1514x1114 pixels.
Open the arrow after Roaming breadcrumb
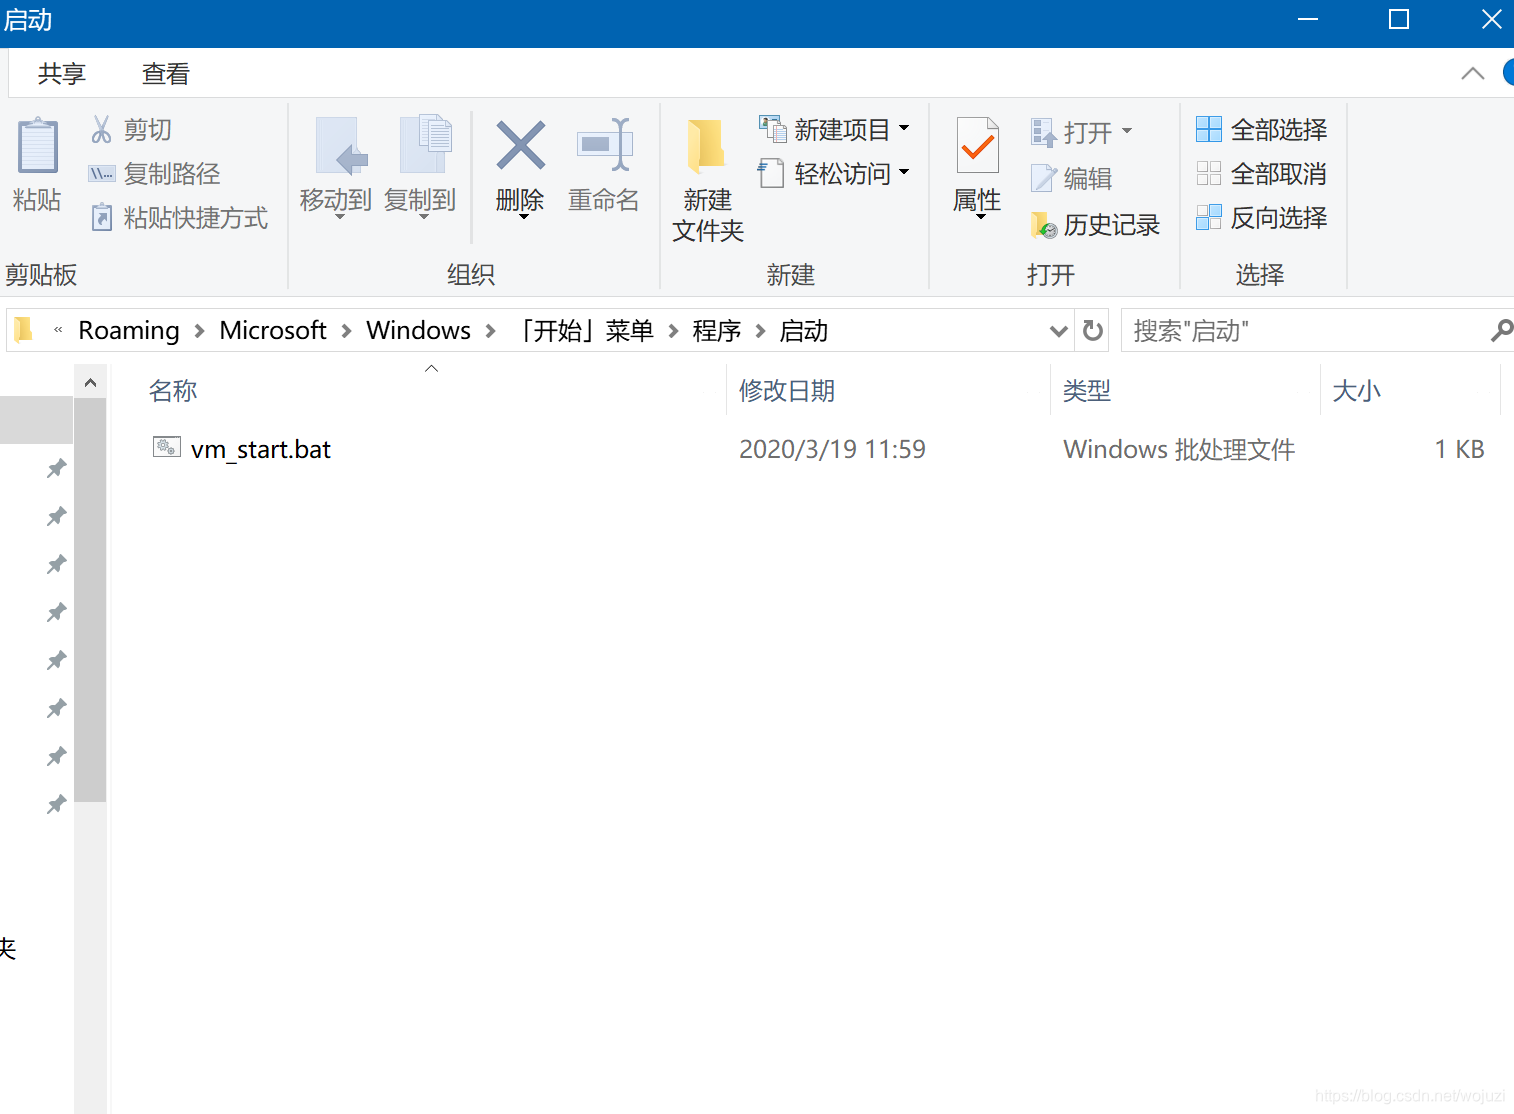pos(200,331)
